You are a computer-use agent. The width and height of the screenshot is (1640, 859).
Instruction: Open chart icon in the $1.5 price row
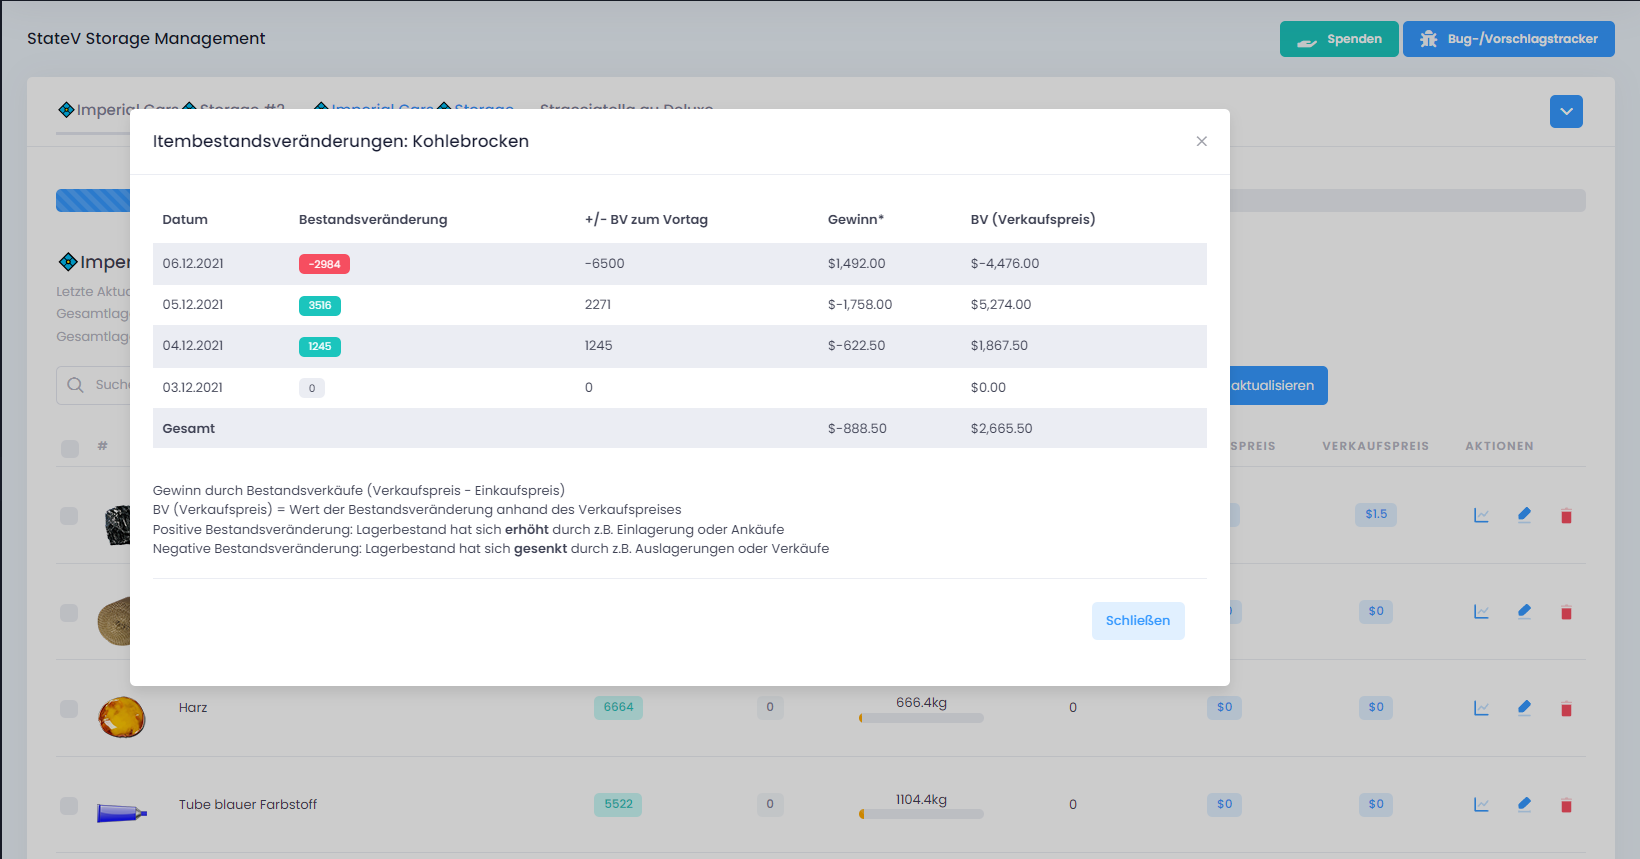click(x=1481, y=515)
